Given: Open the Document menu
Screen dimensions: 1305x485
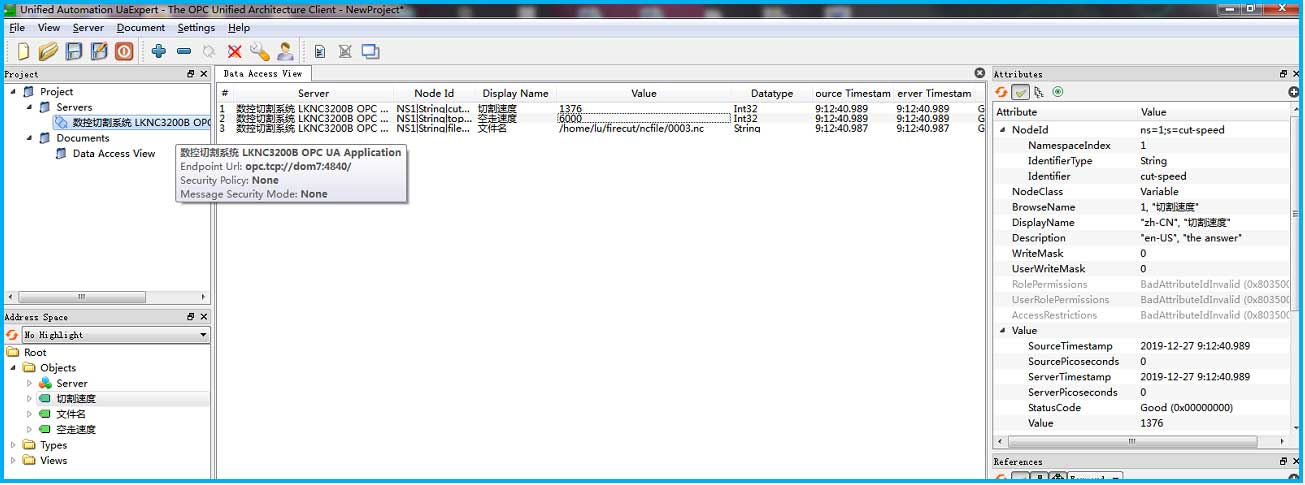Looking at the screenshot, I should 141,28.
